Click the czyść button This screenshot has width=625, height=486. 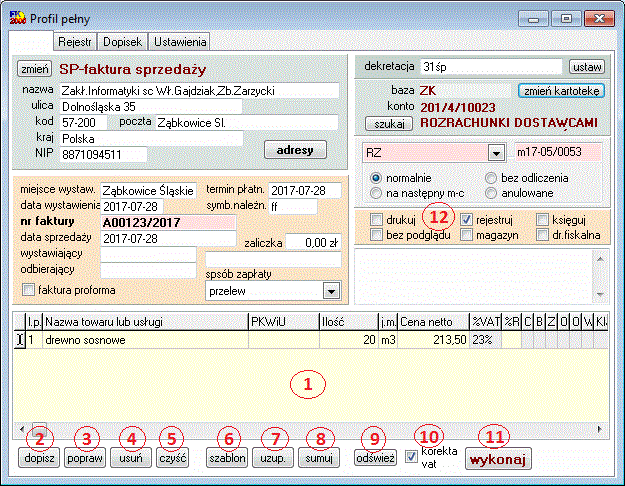(x=173, y=458)
